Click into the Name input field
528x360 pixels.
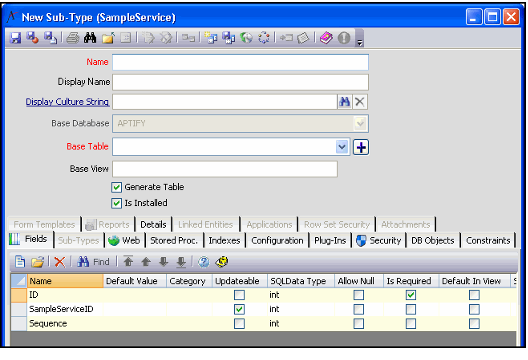[x=240, y=62]
